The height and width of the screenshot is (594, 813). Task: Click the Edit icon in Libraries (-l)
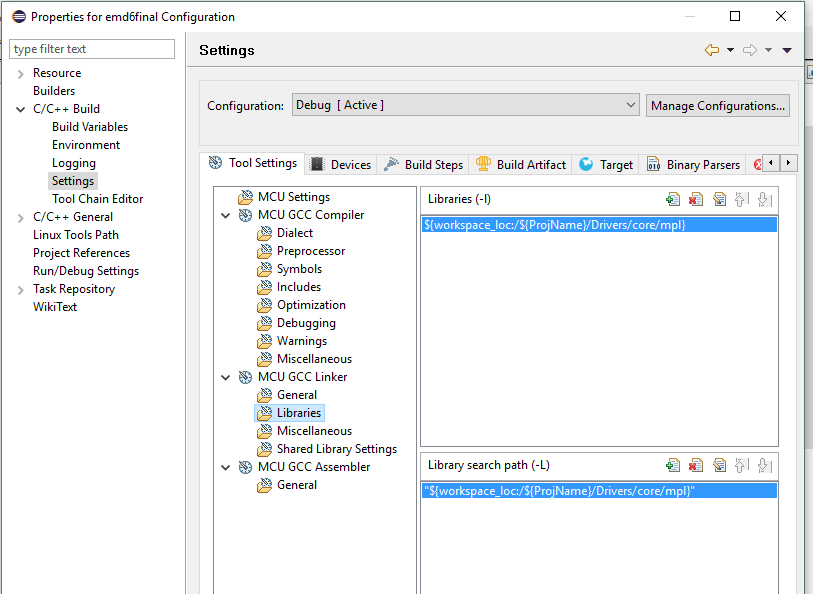(719, 199)
